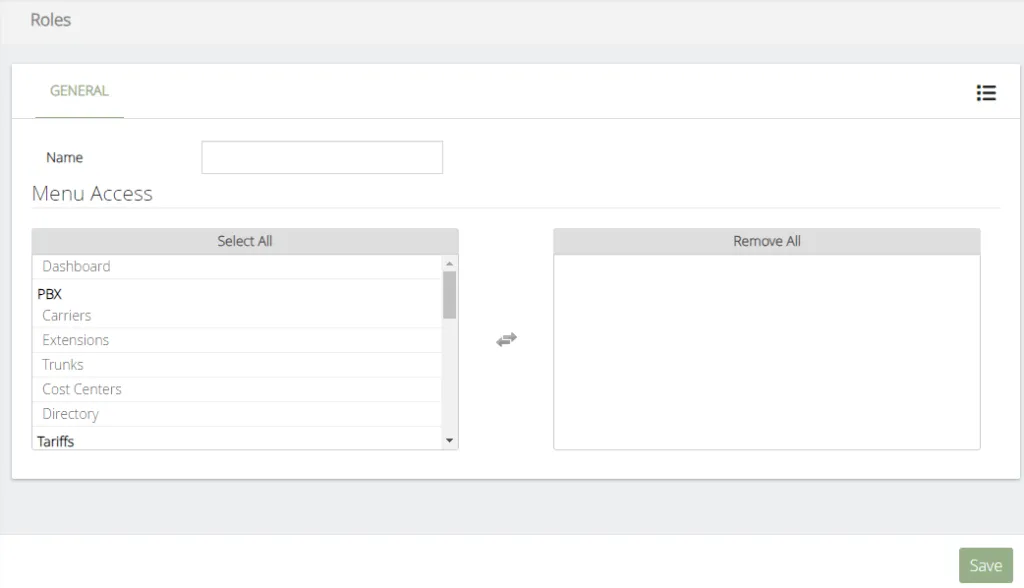Viewport: 1024px width, 588px height.
Task: Focus the Name input field
Action: pos(322,157)
